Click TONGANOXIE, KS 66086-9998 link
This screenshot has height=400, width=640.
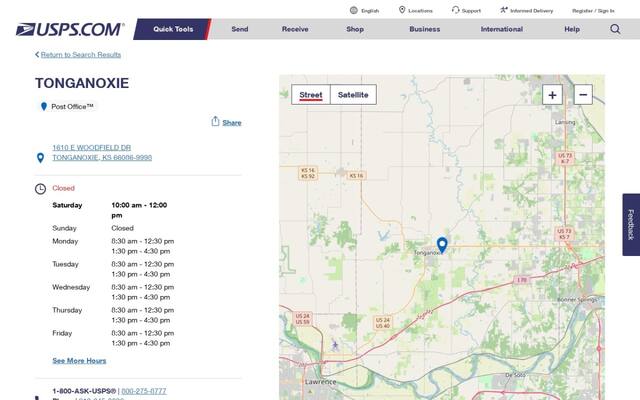coord(102,158)
